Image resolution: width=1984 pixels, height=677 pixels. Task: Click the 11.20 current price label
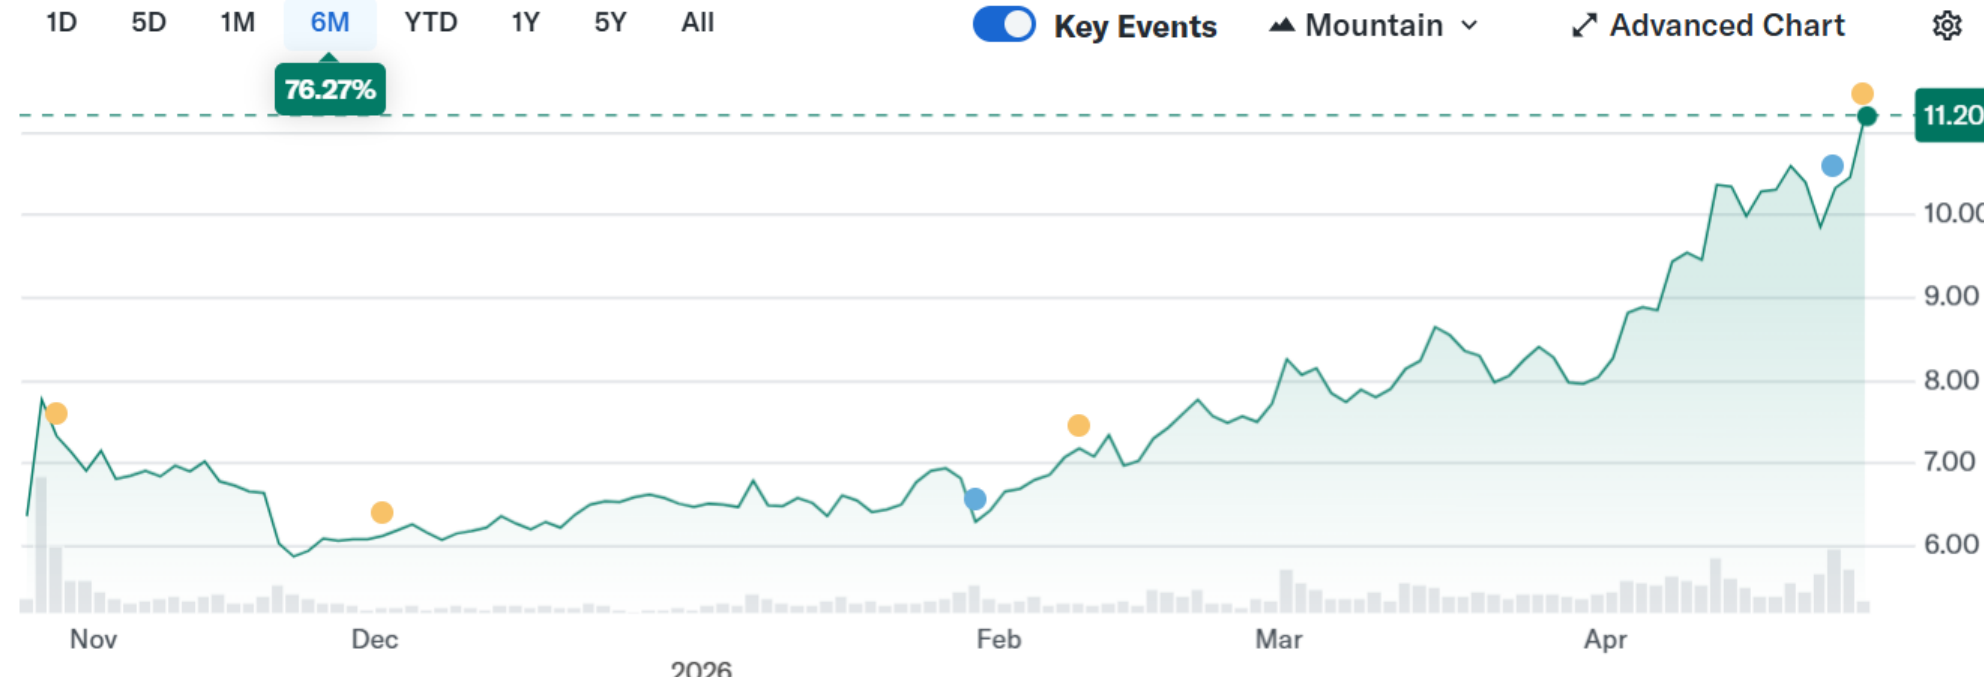pos(1950,115)
